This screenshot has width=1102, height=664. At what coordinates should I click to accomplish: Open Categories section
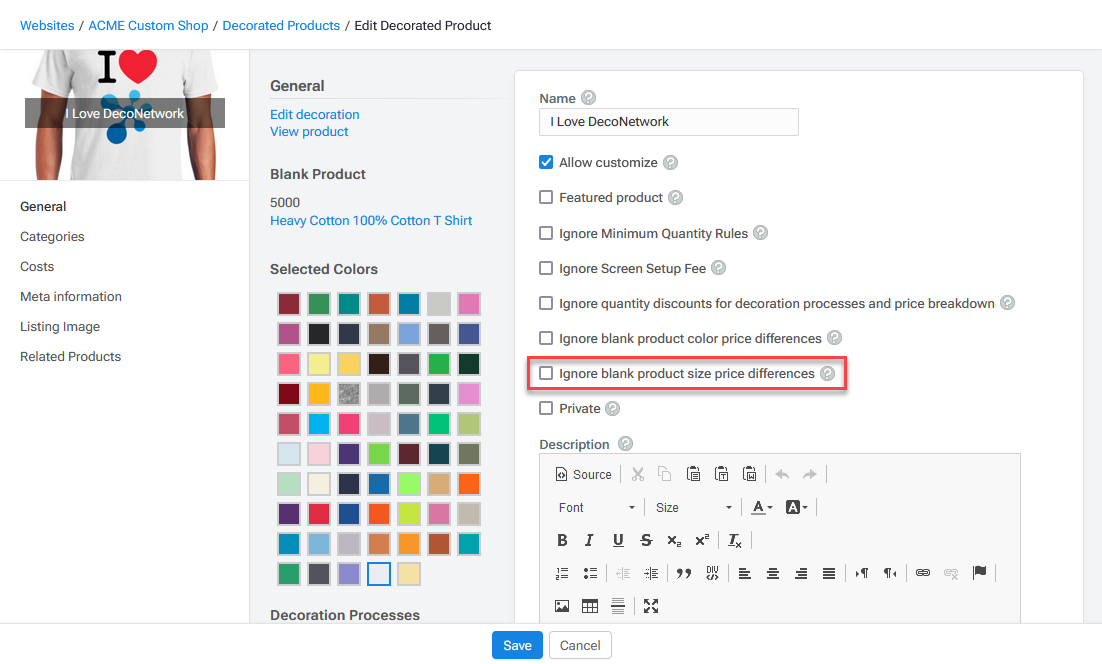coord(52,237)
